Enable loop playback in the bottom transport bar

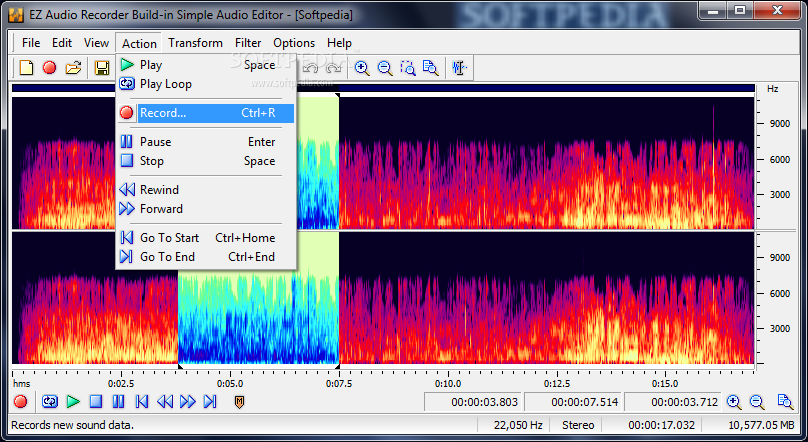50,401
